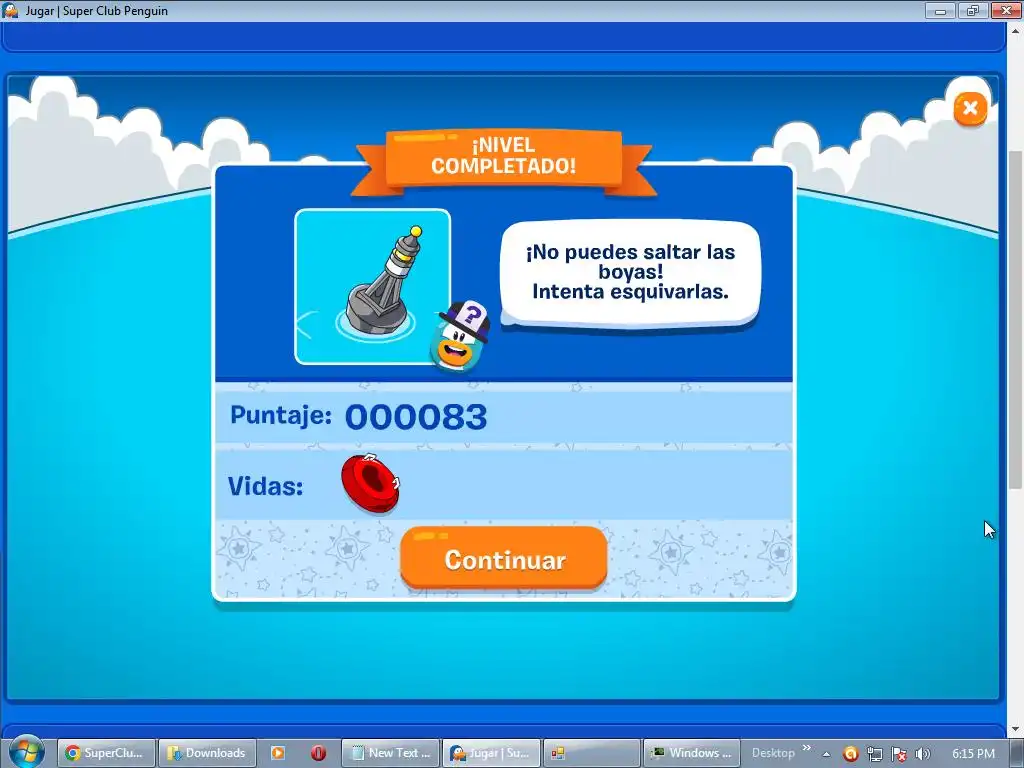Image resolution: width=1024 pixels, height=768 pixels.
Task: Open the volume speaker tray icon
Action: click(922, 754)
